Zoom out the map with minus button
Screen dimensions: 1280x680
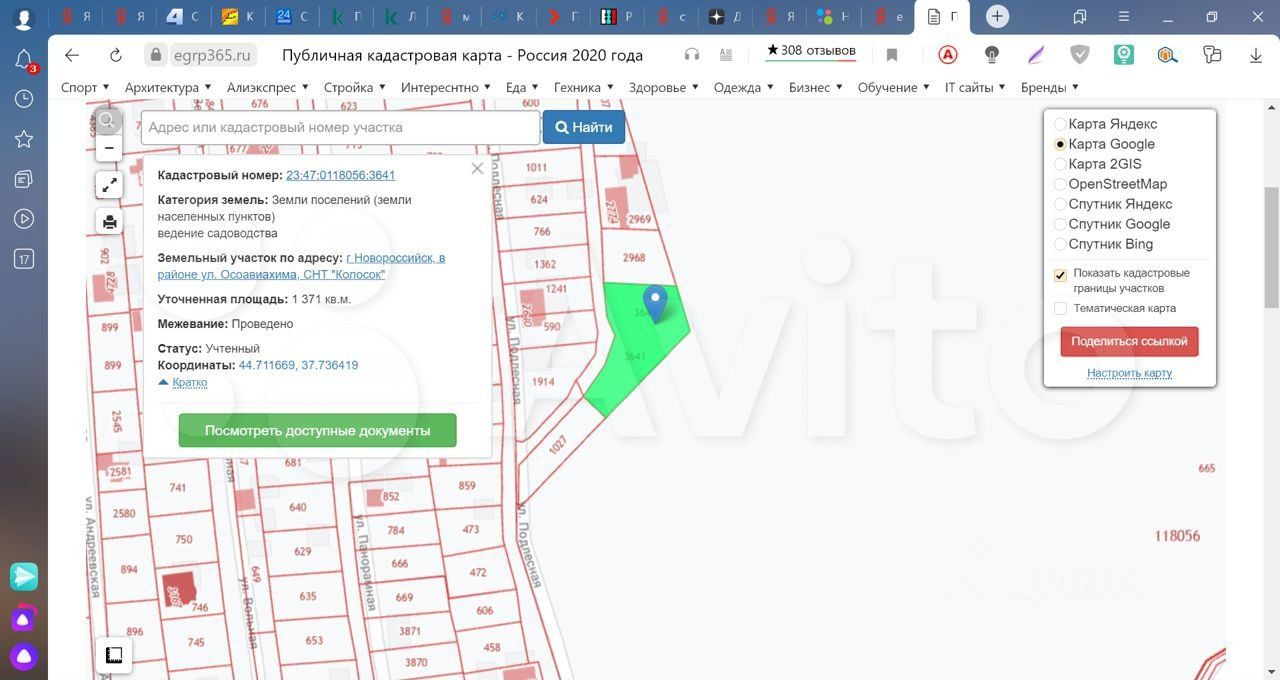[x=109, y=148]
